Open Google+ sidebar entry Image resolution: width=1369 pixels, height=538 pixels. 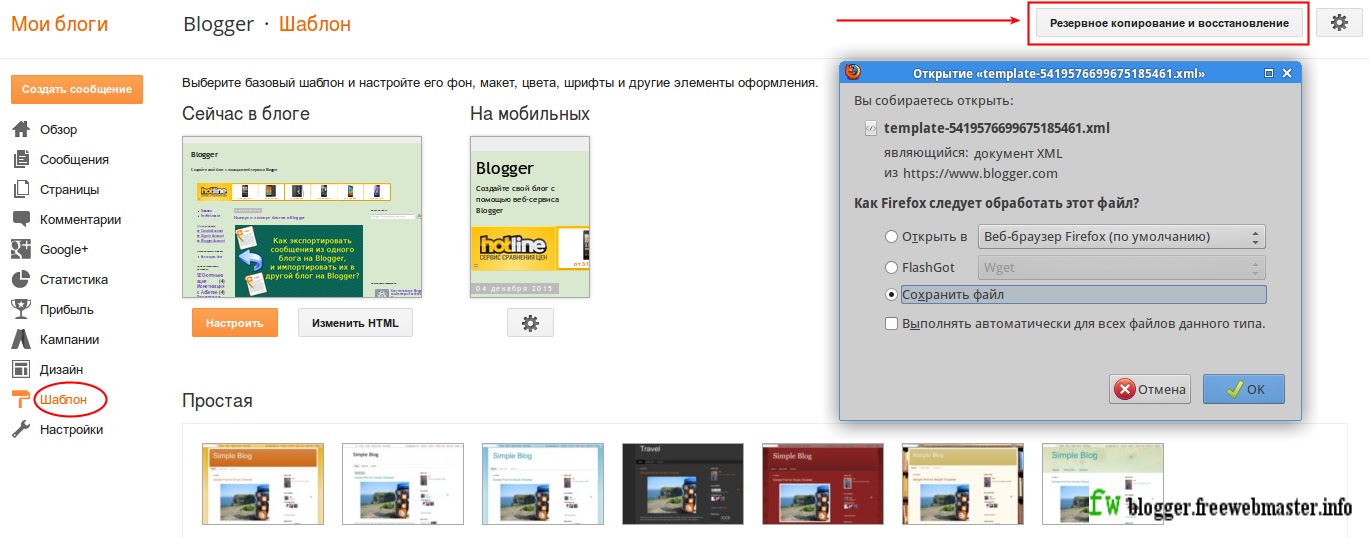click(x=64, y=249)
